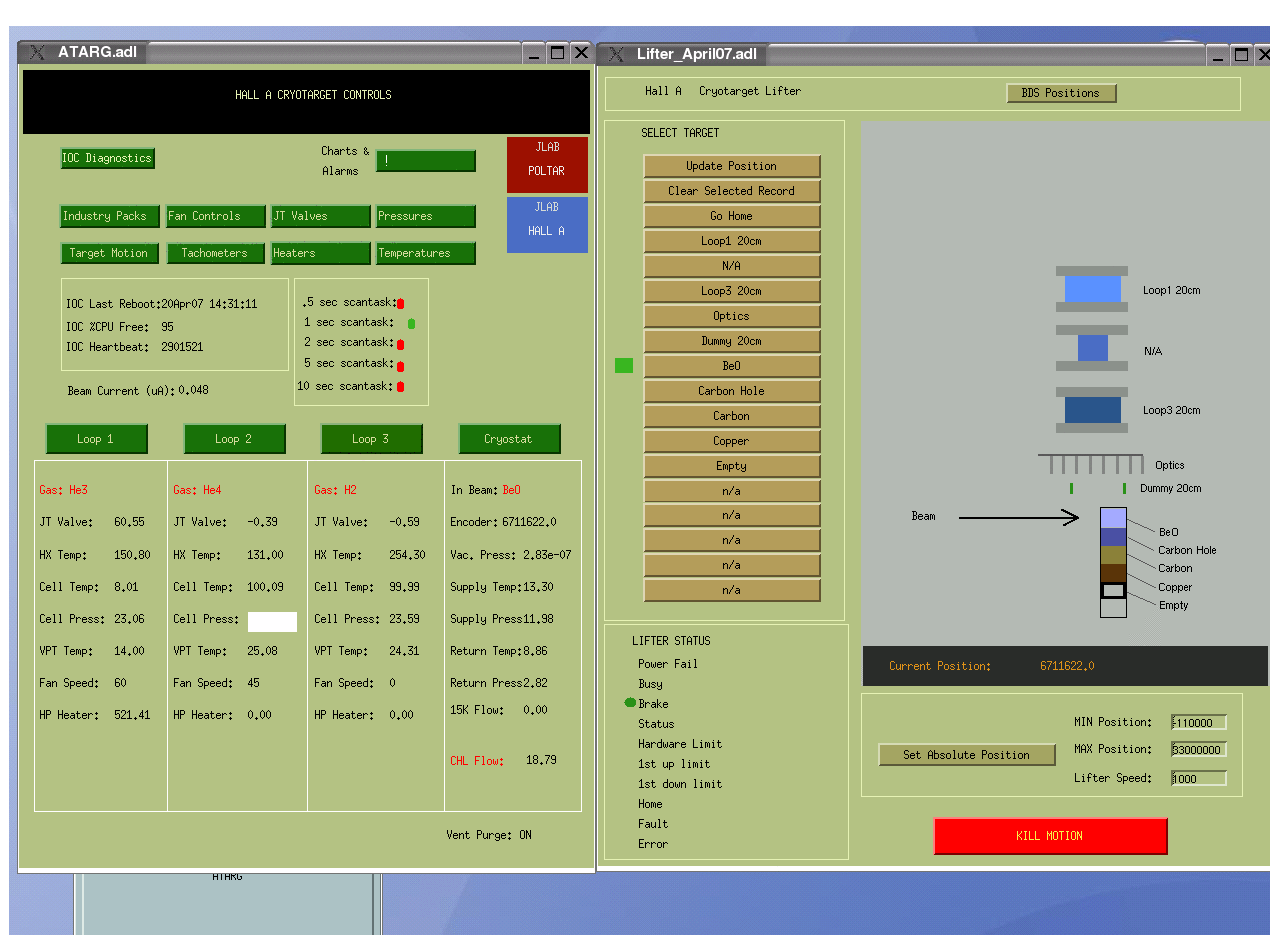Click the Carbon Hole segment of target stack
This screenshot has width=1270, height=935.
pyautogui.click(x=1113, y=537)
